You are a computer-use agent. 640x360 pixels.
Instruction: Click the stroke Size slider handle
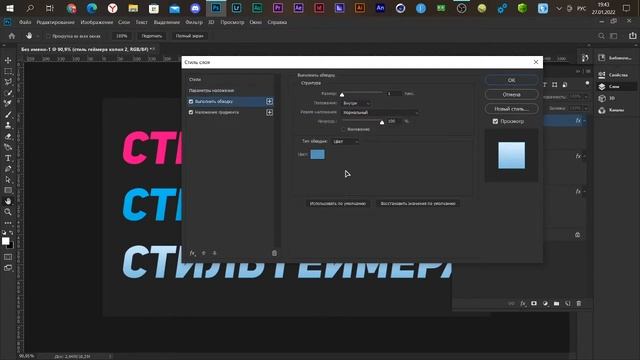coord(342,94)
